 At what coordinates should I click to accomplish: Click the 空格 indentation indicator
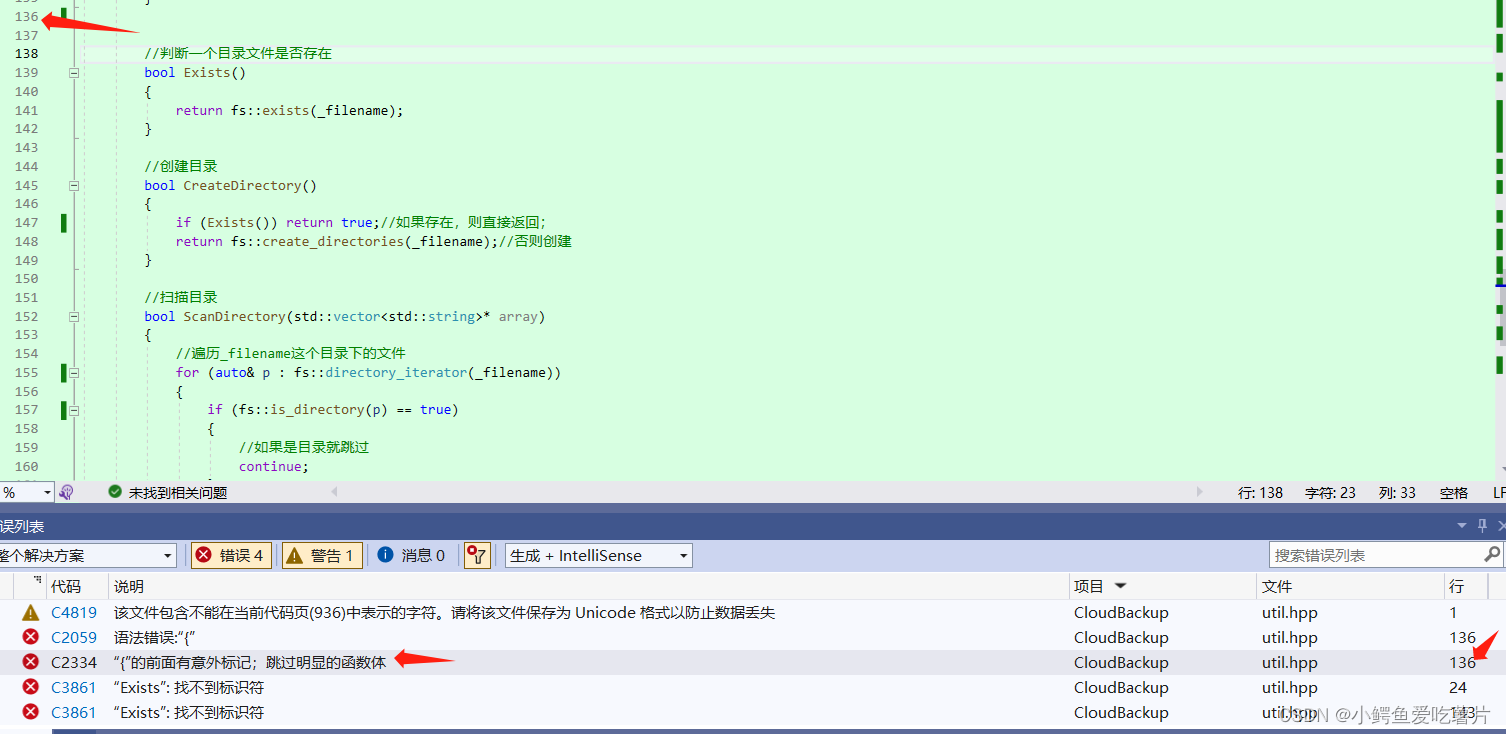point(1454,492)
